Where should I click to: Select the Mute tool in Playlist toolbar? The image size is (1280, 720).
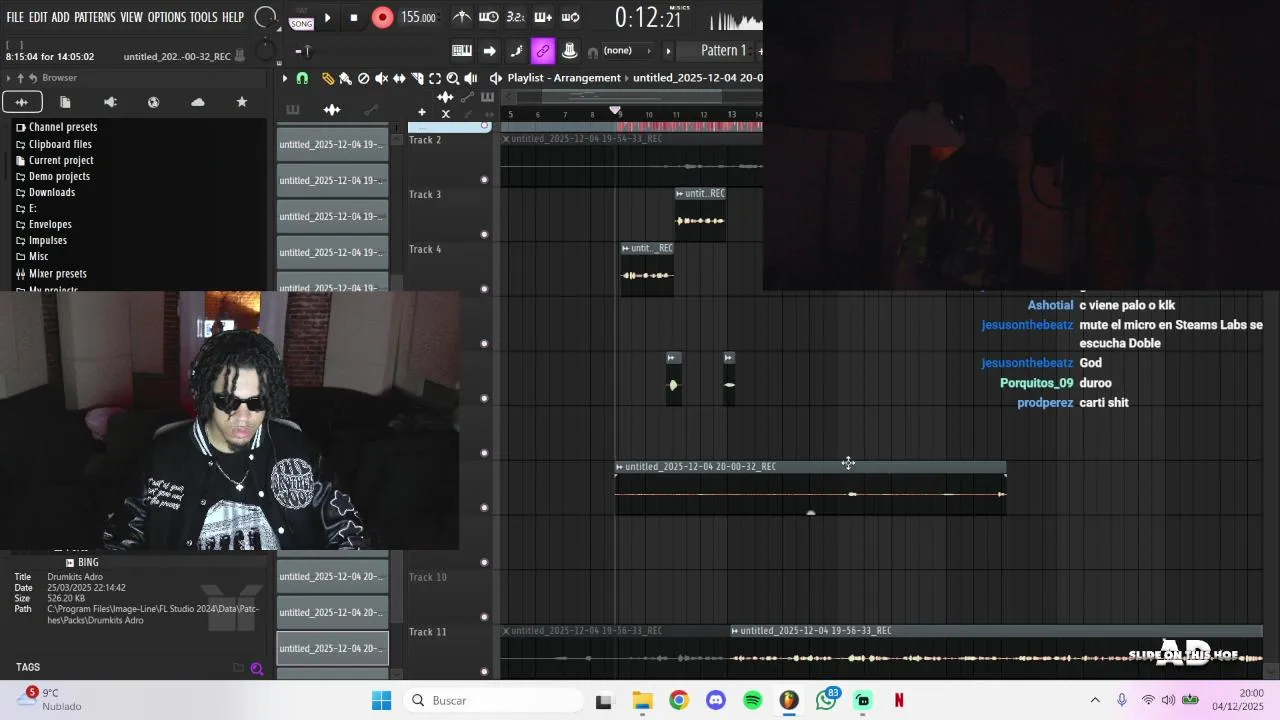(381, 78)
